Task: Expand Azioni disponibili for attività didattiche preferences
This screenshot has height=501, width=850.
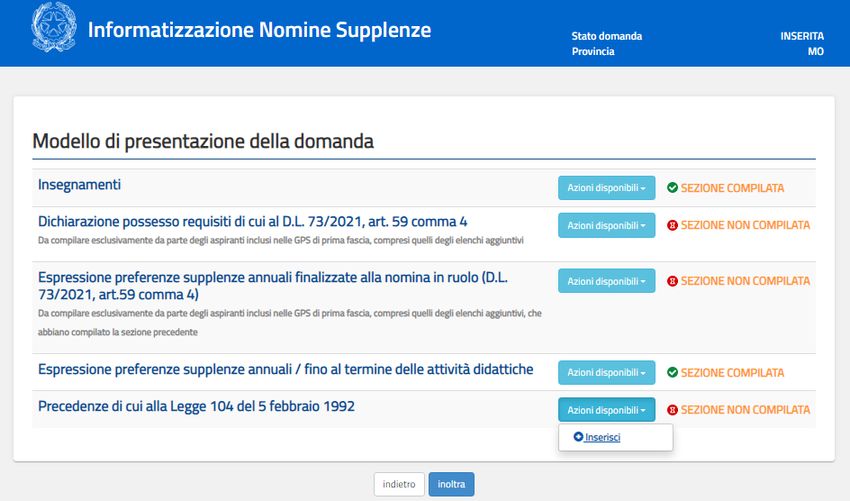Action: (x=606, y=373)
